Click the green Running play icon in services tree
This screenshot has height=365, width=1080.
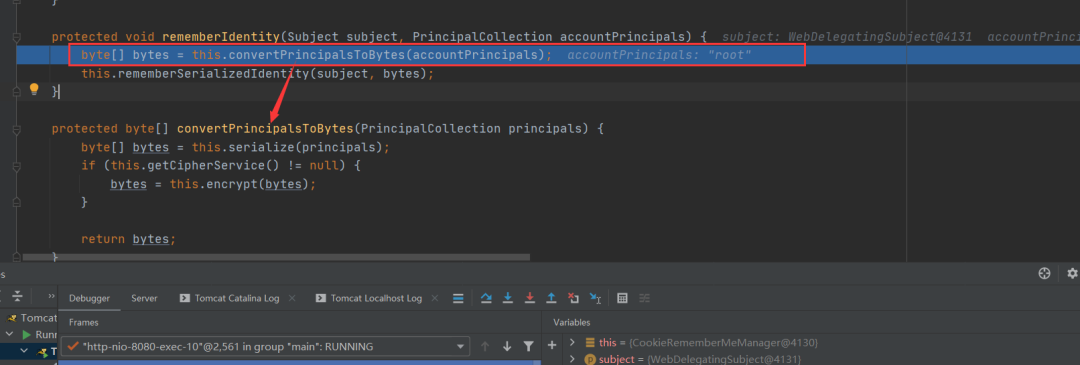pyautogui.click(x=27, y=335)
